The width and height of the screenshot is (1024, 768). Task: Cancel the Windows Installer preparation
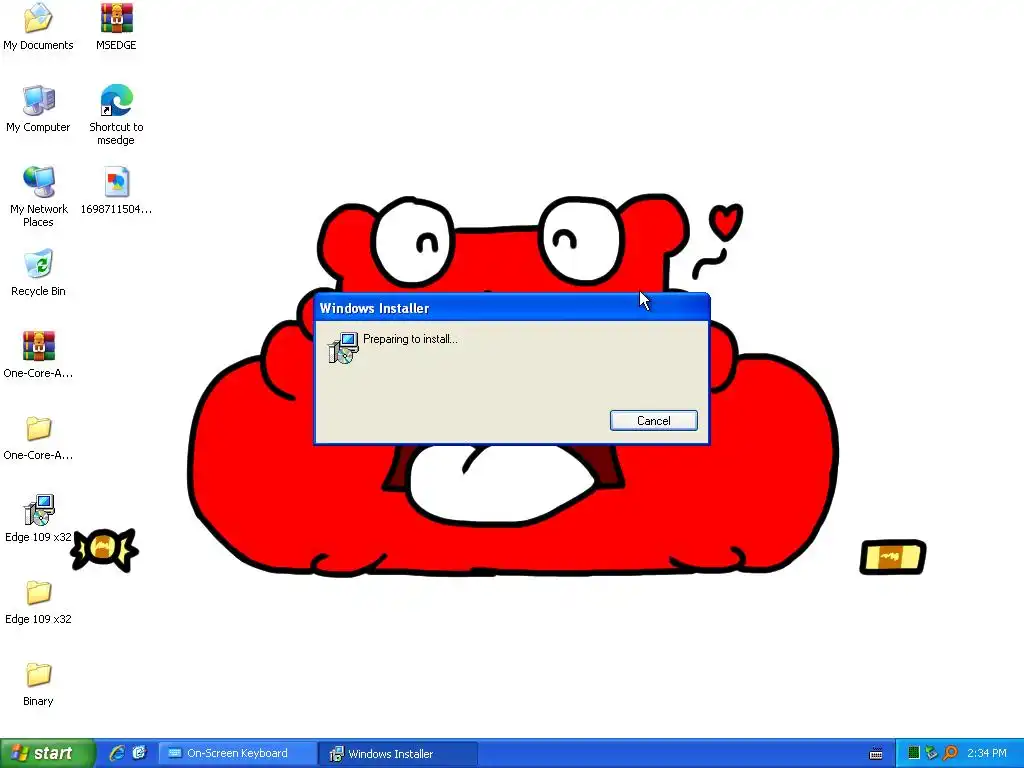coord(653,421)
